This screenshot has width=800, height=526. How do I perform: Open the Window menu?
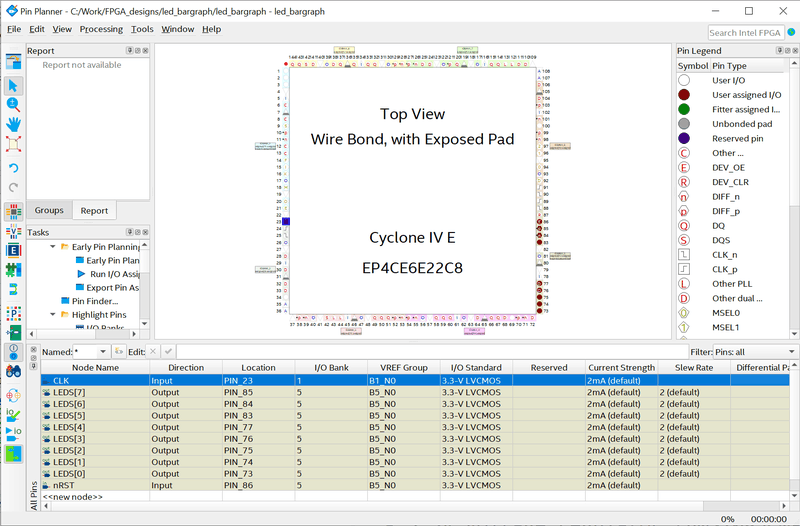click(178, 29)
